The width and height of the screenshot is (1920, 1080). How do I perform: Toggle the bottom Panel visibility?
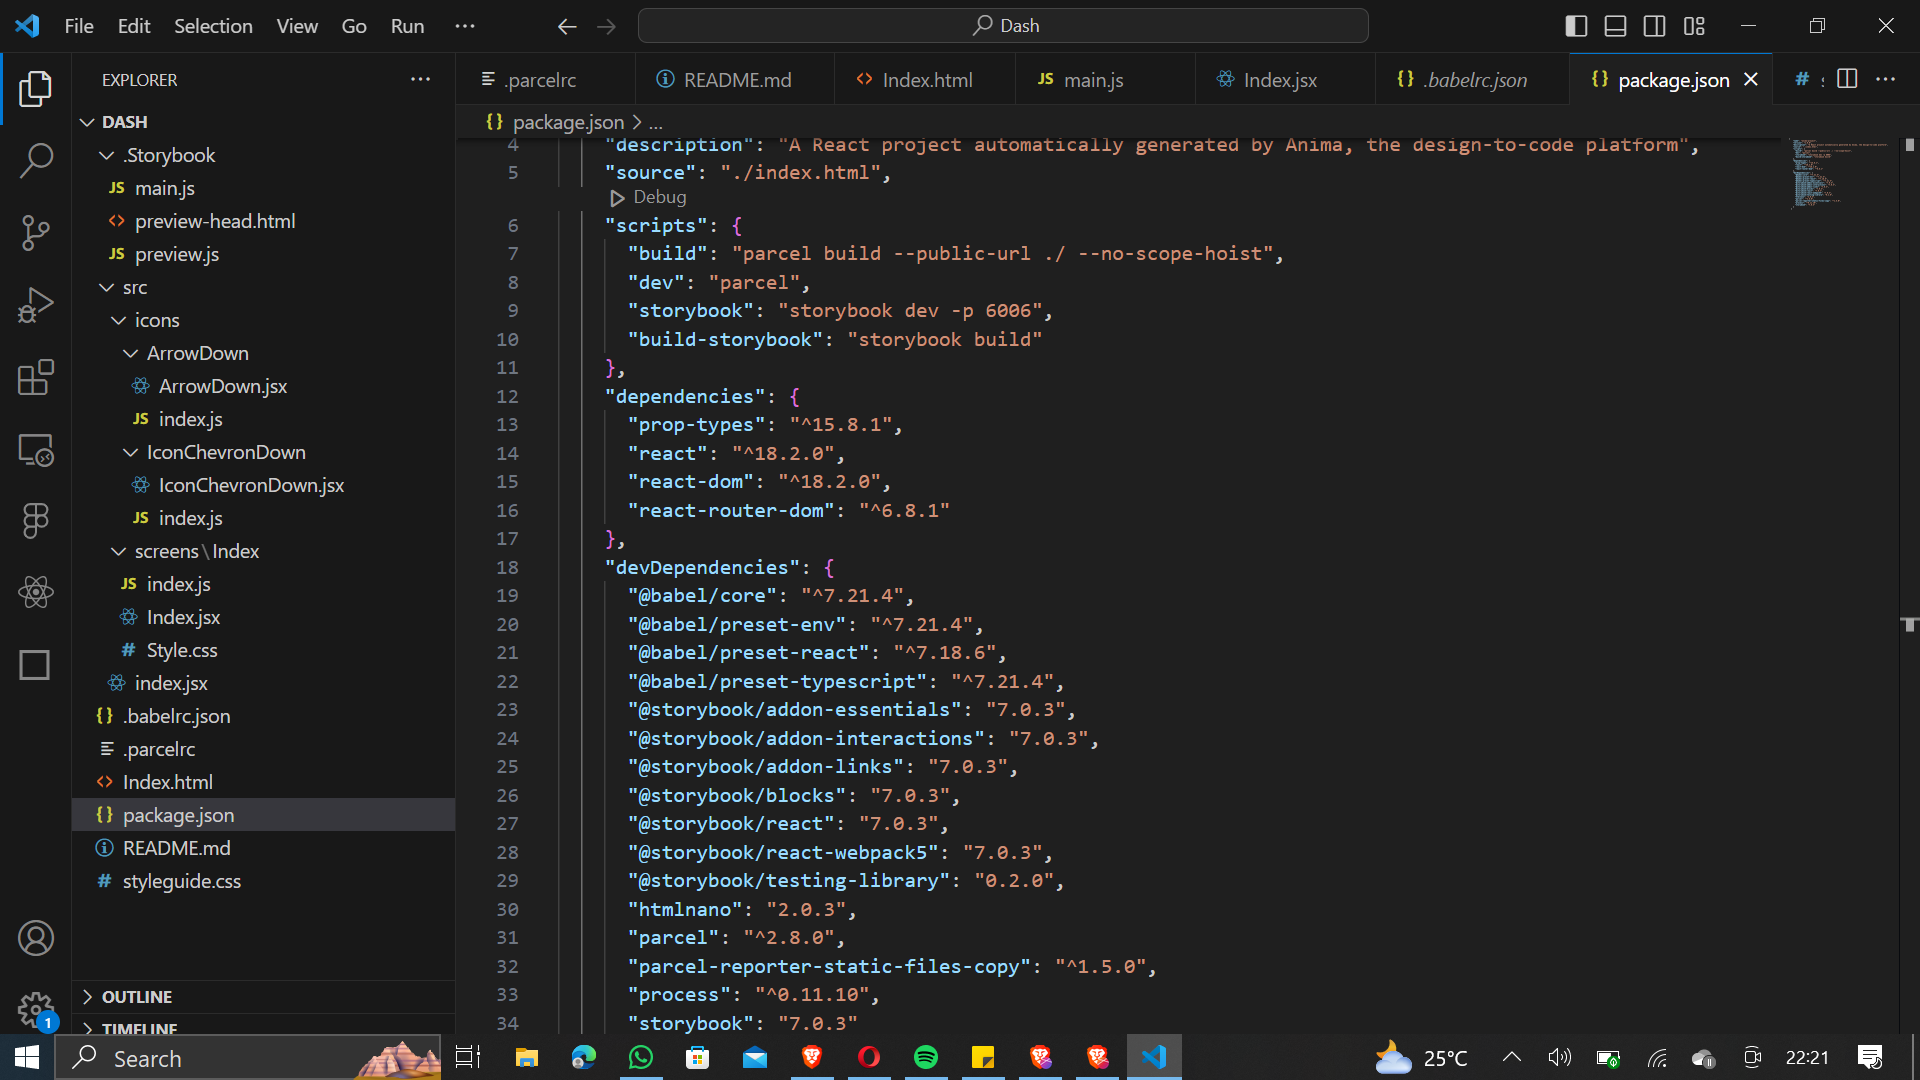(1615, 26)
